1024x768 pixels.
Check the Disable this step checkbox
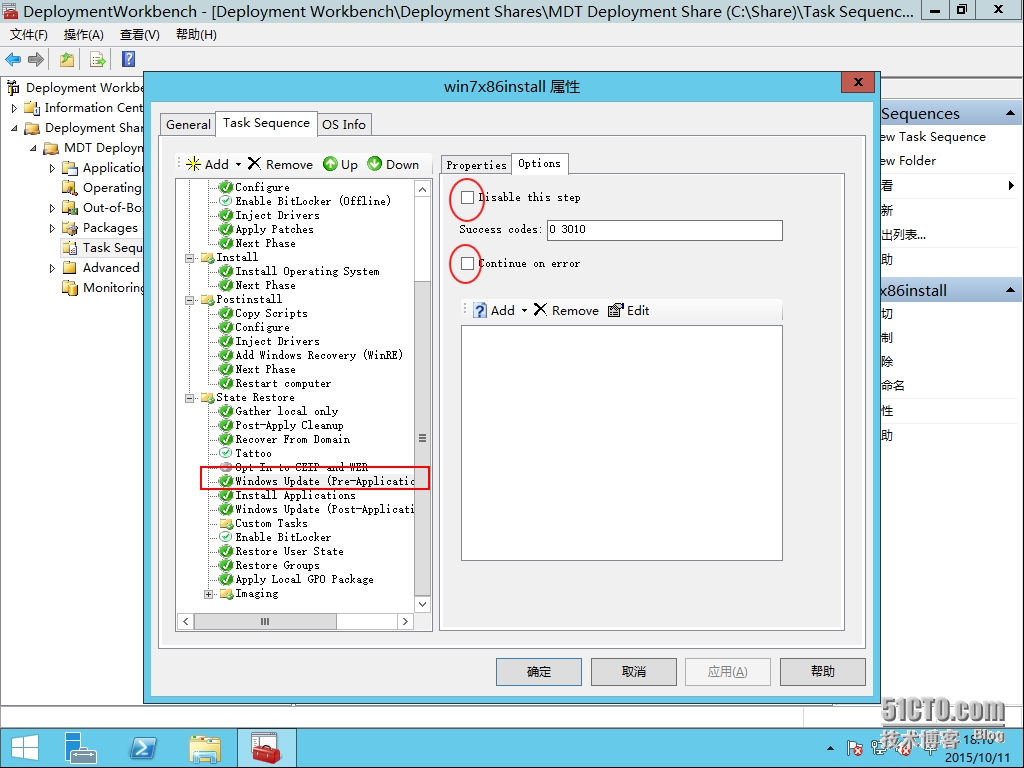467,197
